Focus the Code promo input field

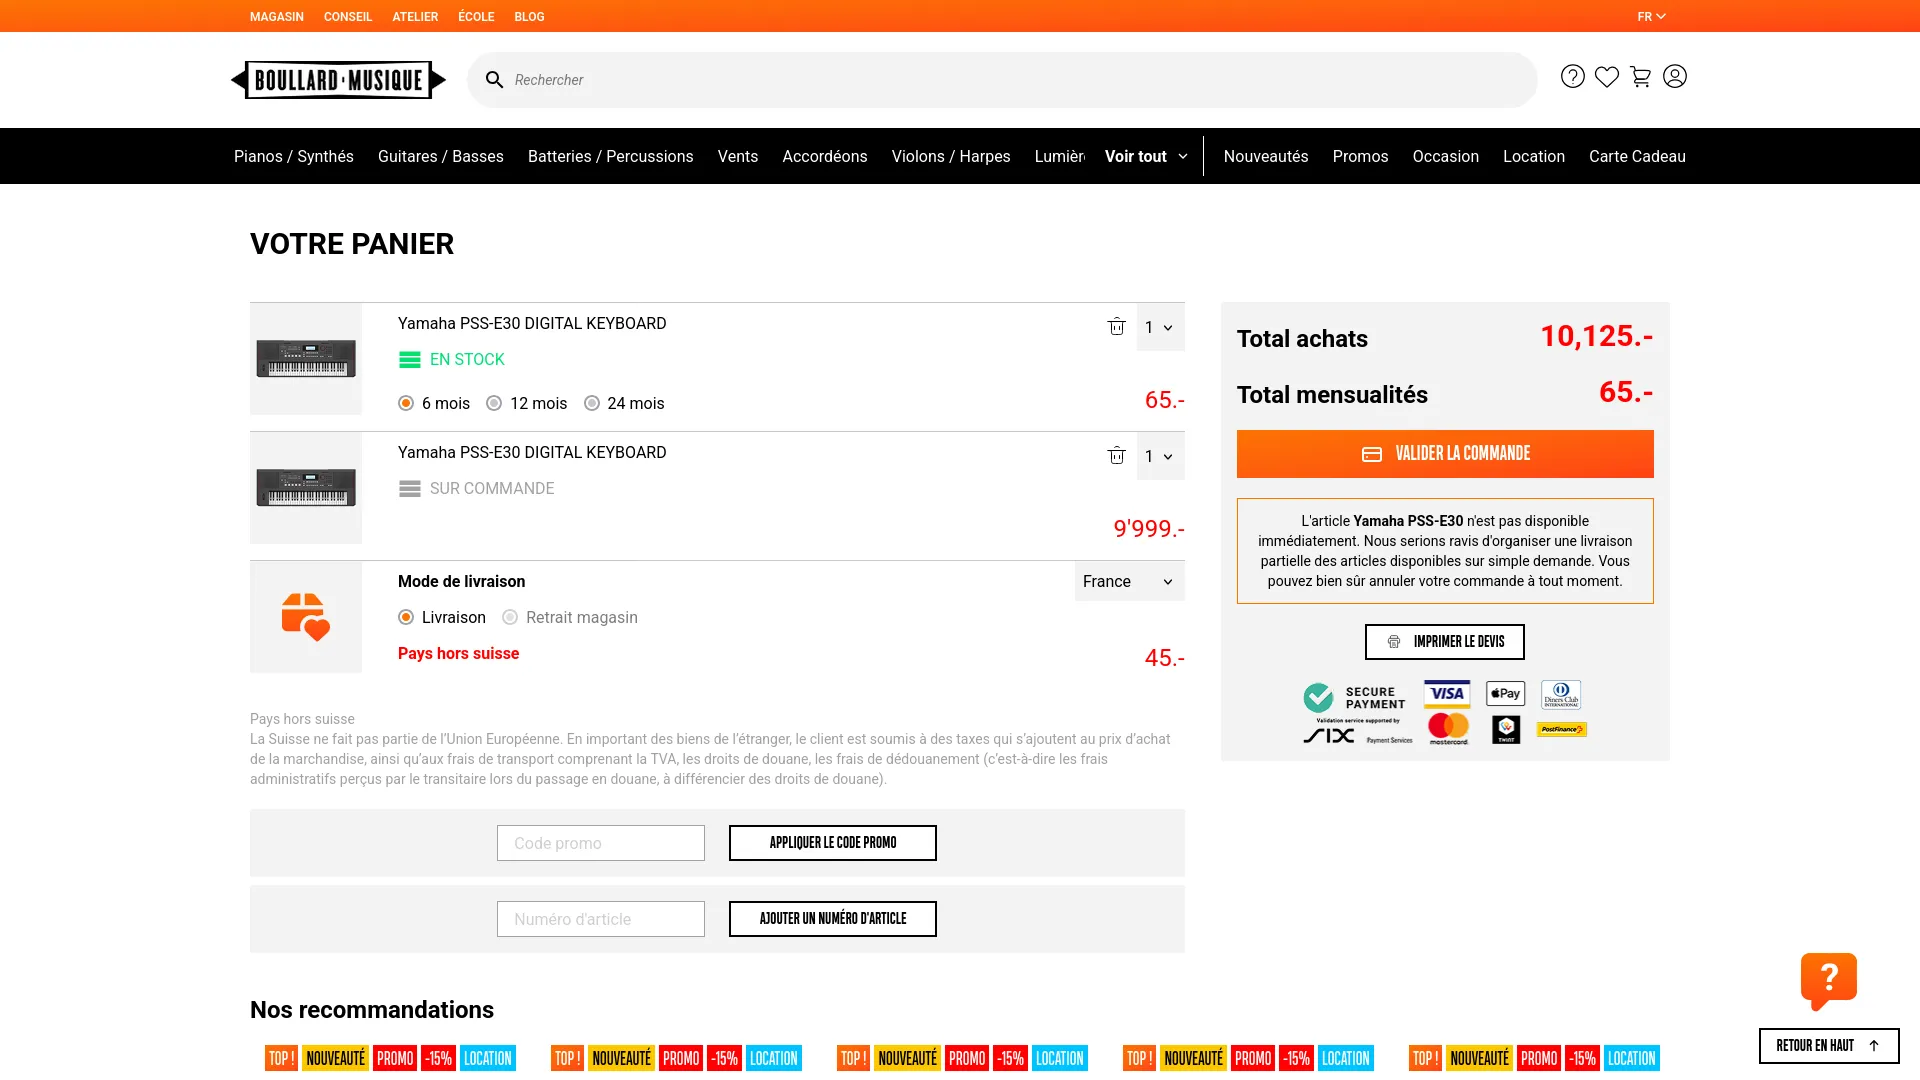601,843
